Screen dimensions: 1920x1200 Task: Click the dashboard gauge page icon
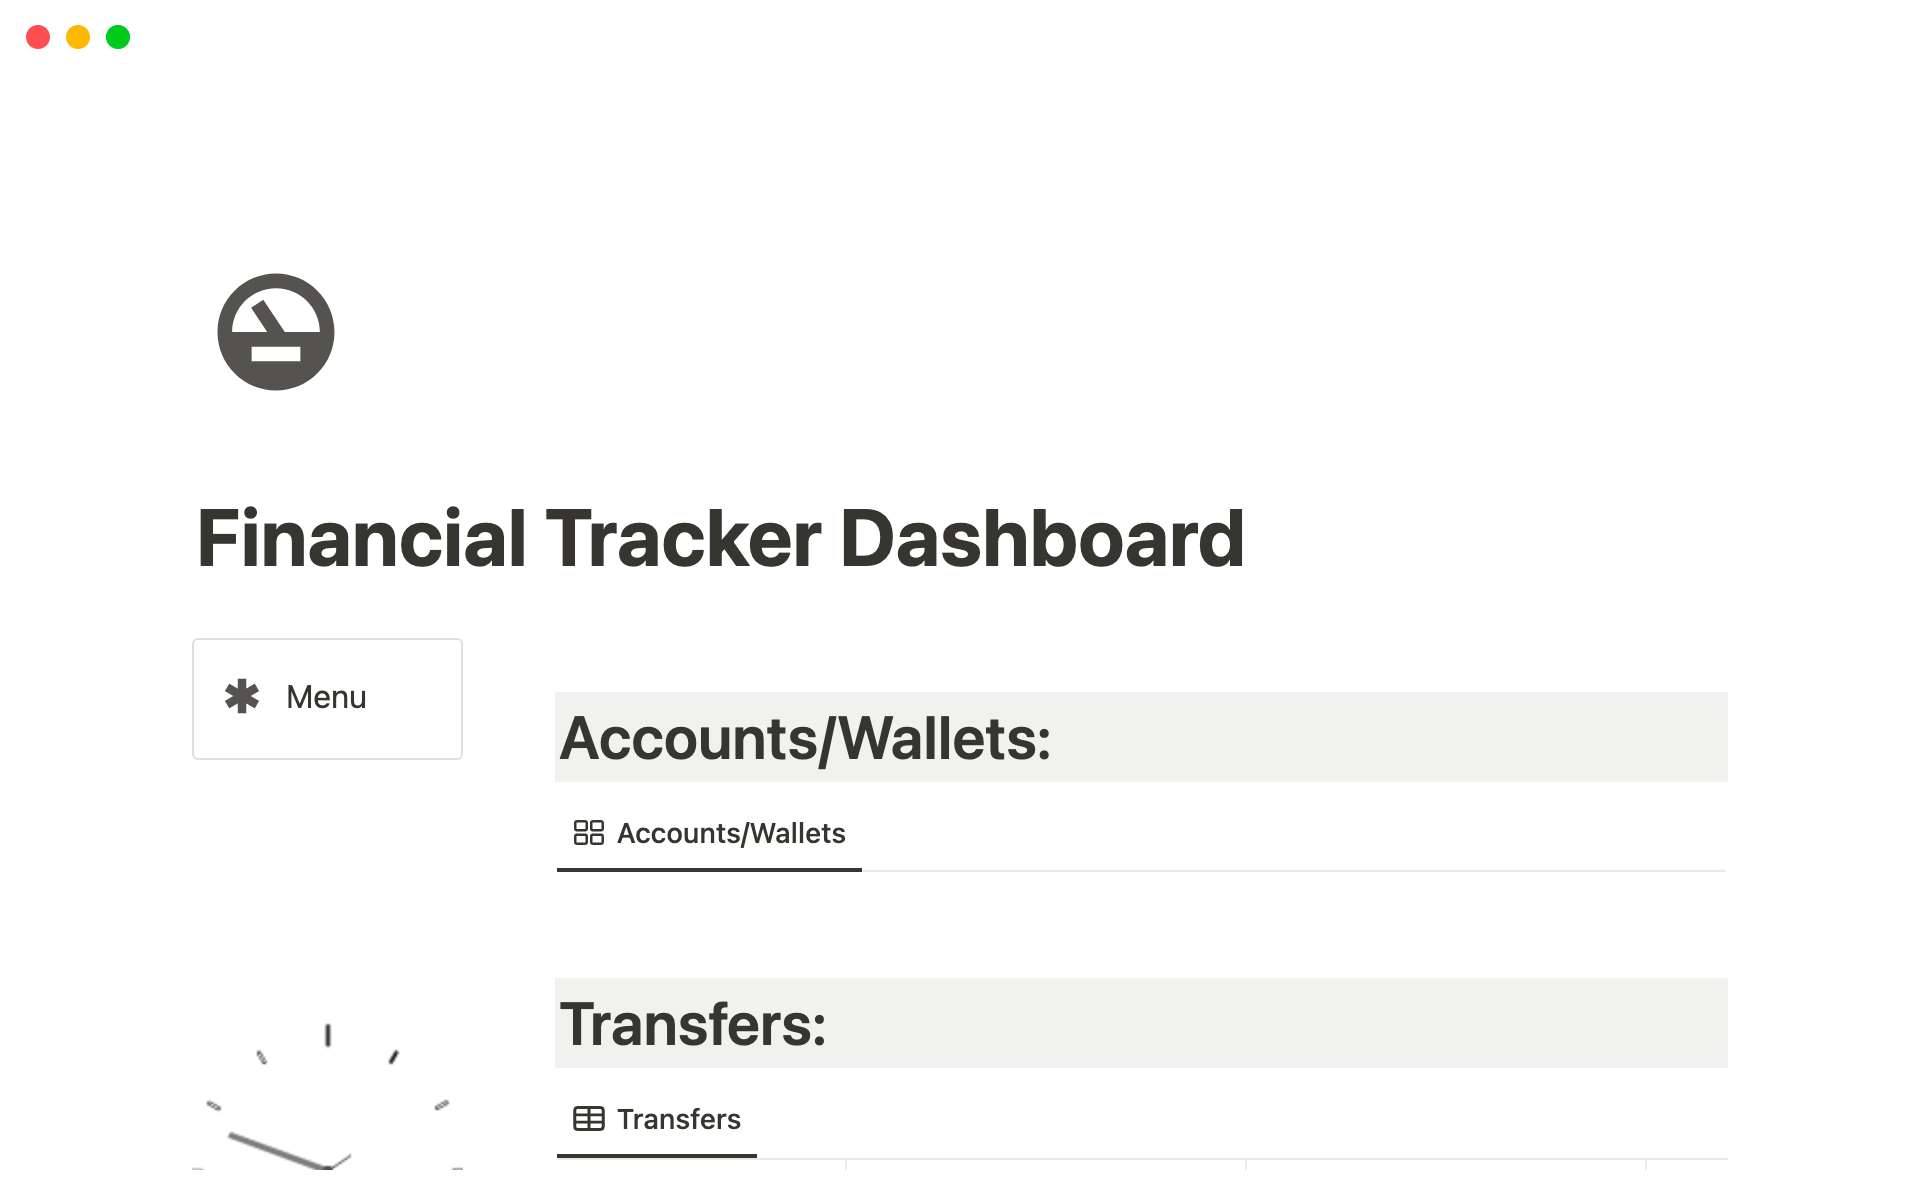click(276, 332)
